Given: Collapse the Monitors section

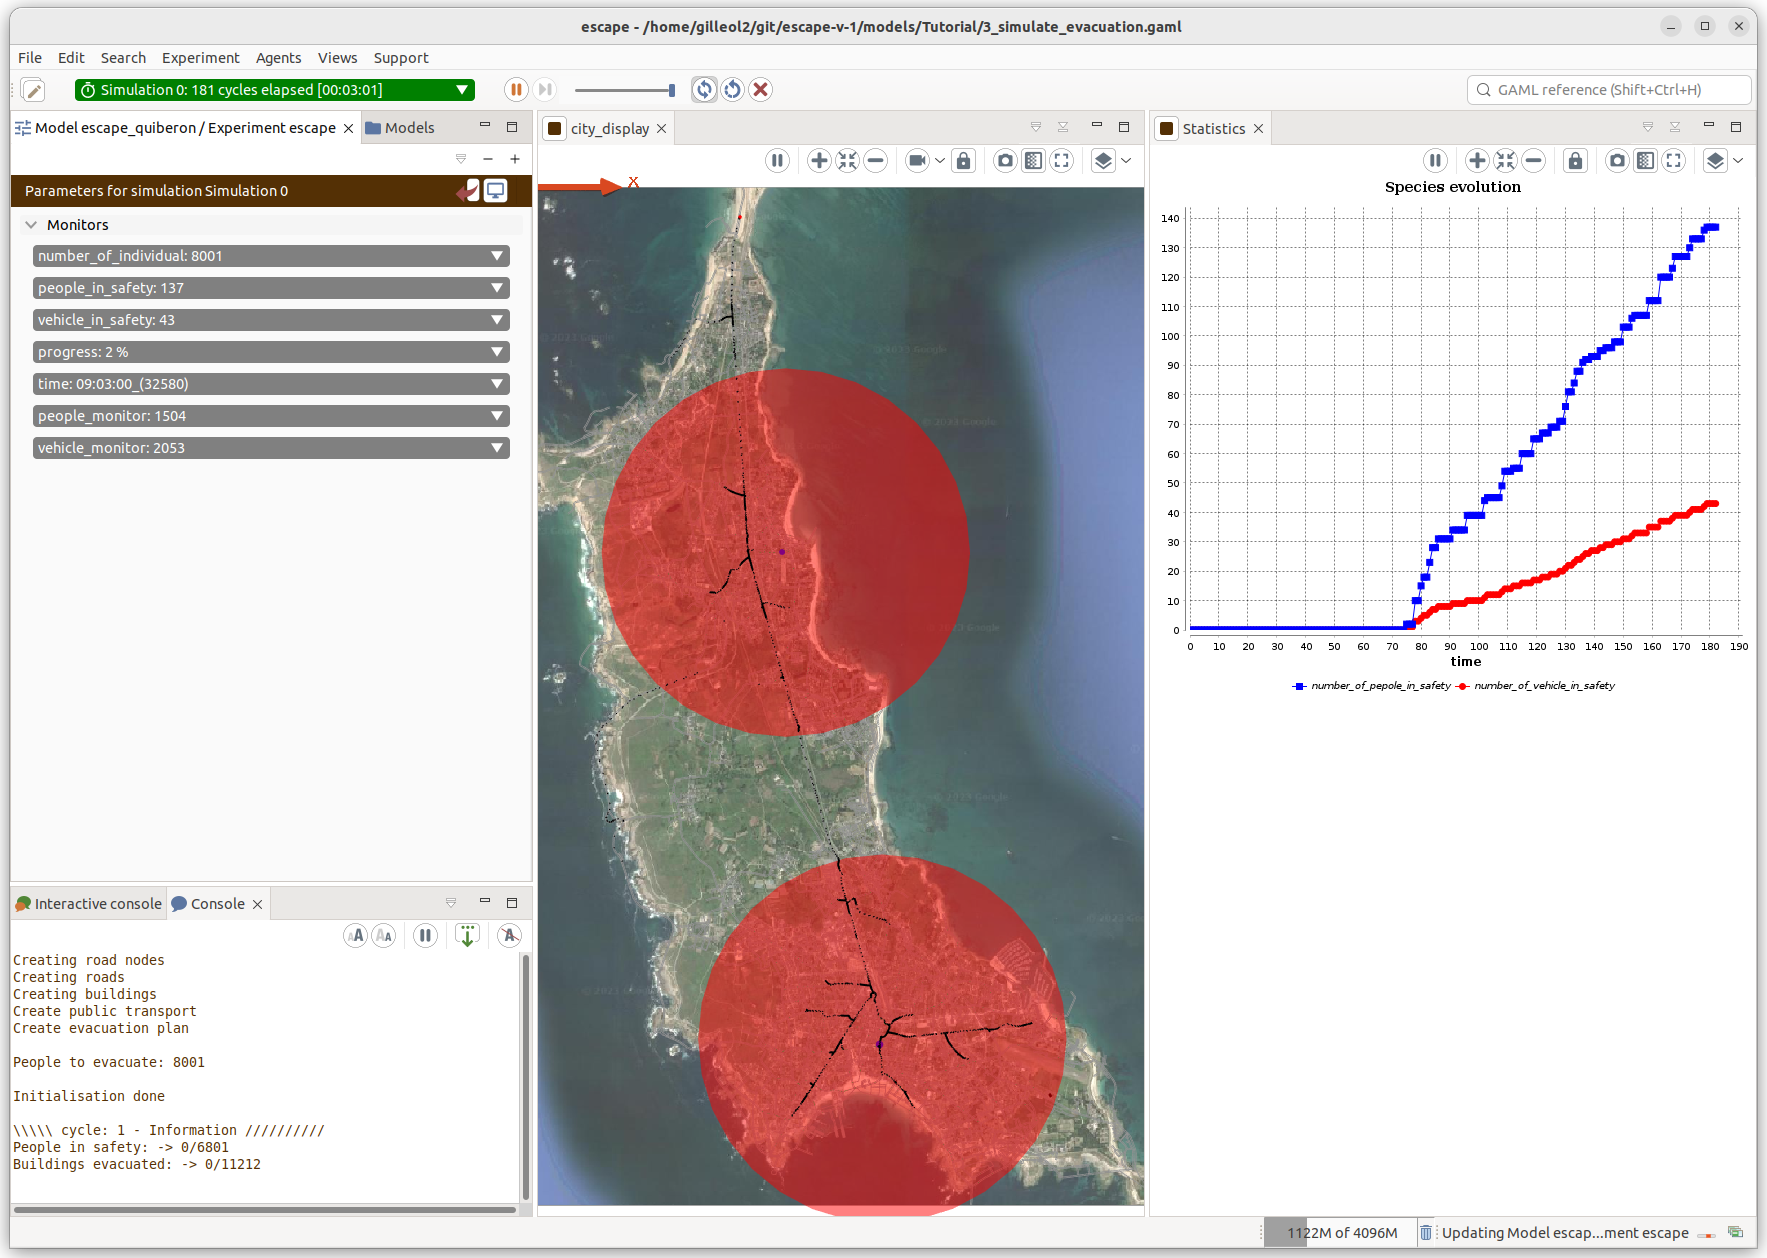Looking at the screenshot, I should (x=31, y=225).
